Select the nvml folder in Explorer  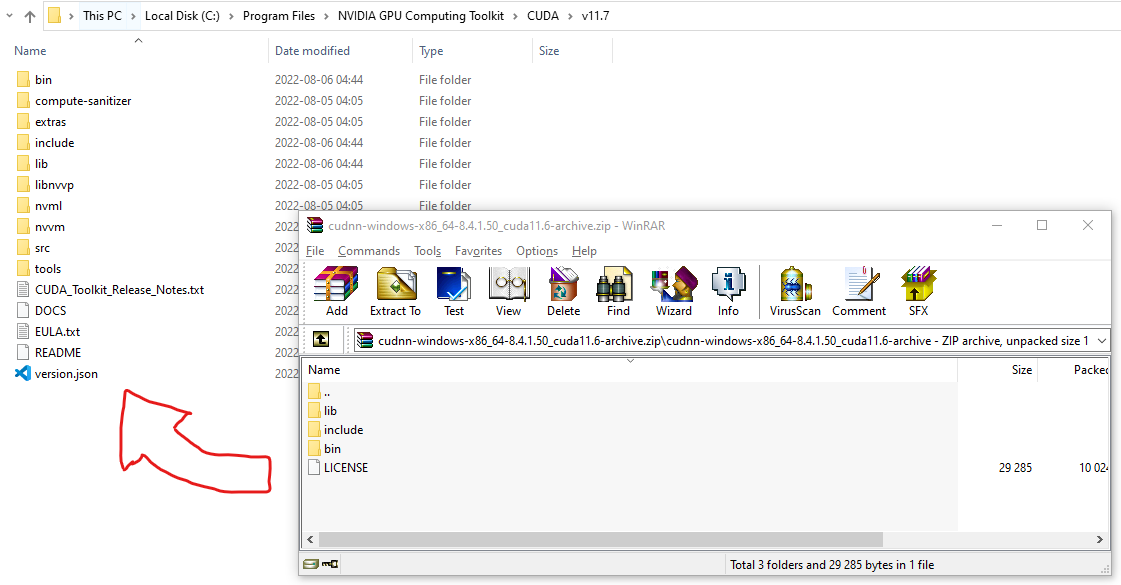39,206
